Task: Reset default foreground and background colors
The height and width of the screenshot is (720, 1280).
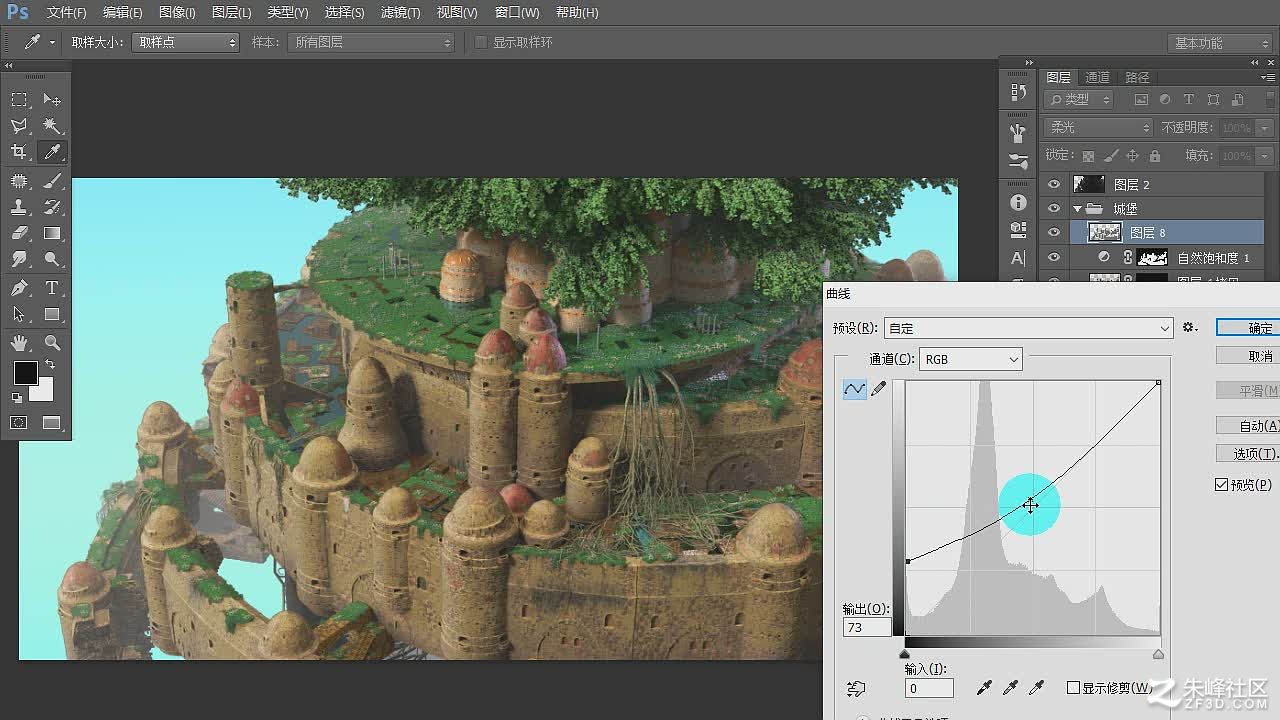Action: point(17,397)
